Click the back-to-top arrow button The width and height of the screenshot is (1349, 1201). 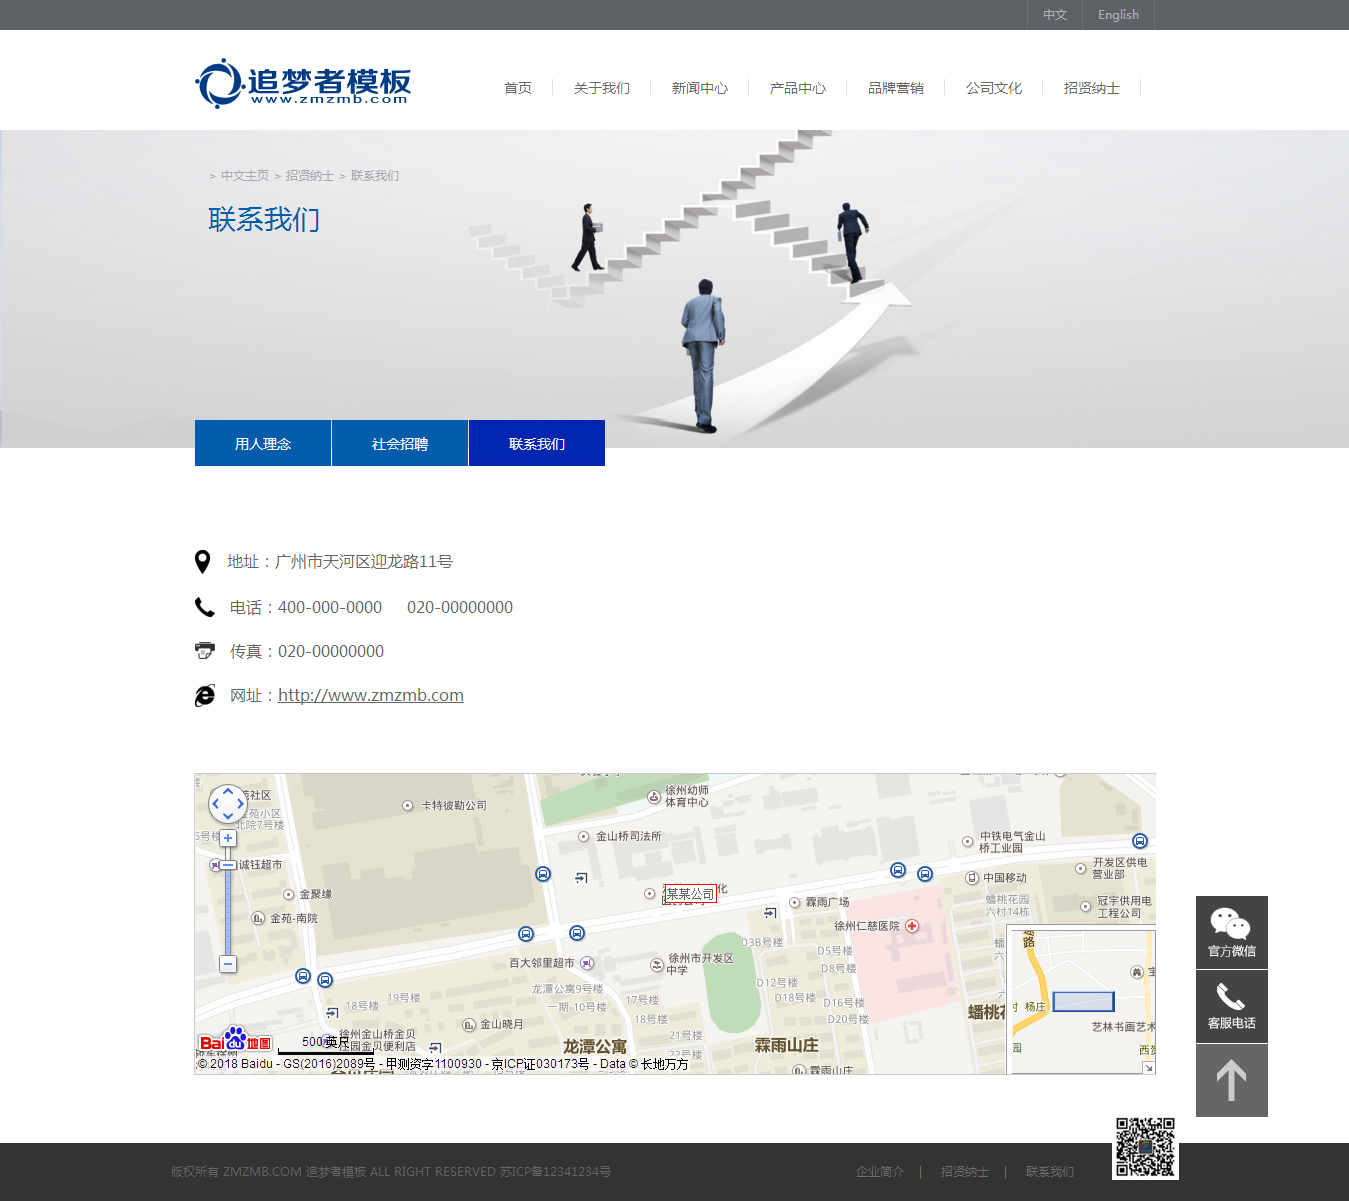1231,1081
